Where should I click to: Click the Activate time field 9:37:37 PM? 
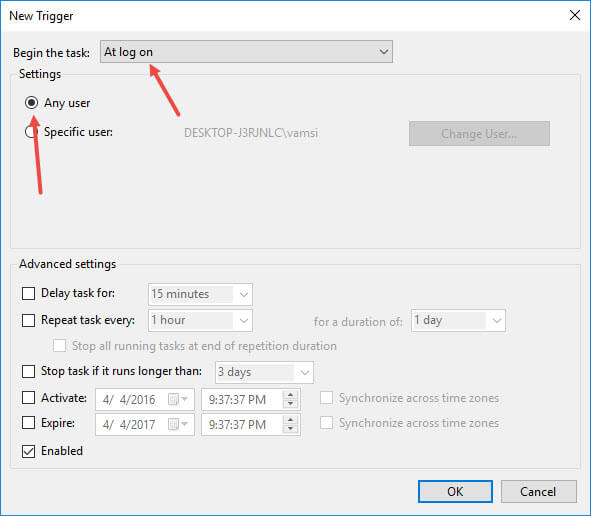pos(242,399)
